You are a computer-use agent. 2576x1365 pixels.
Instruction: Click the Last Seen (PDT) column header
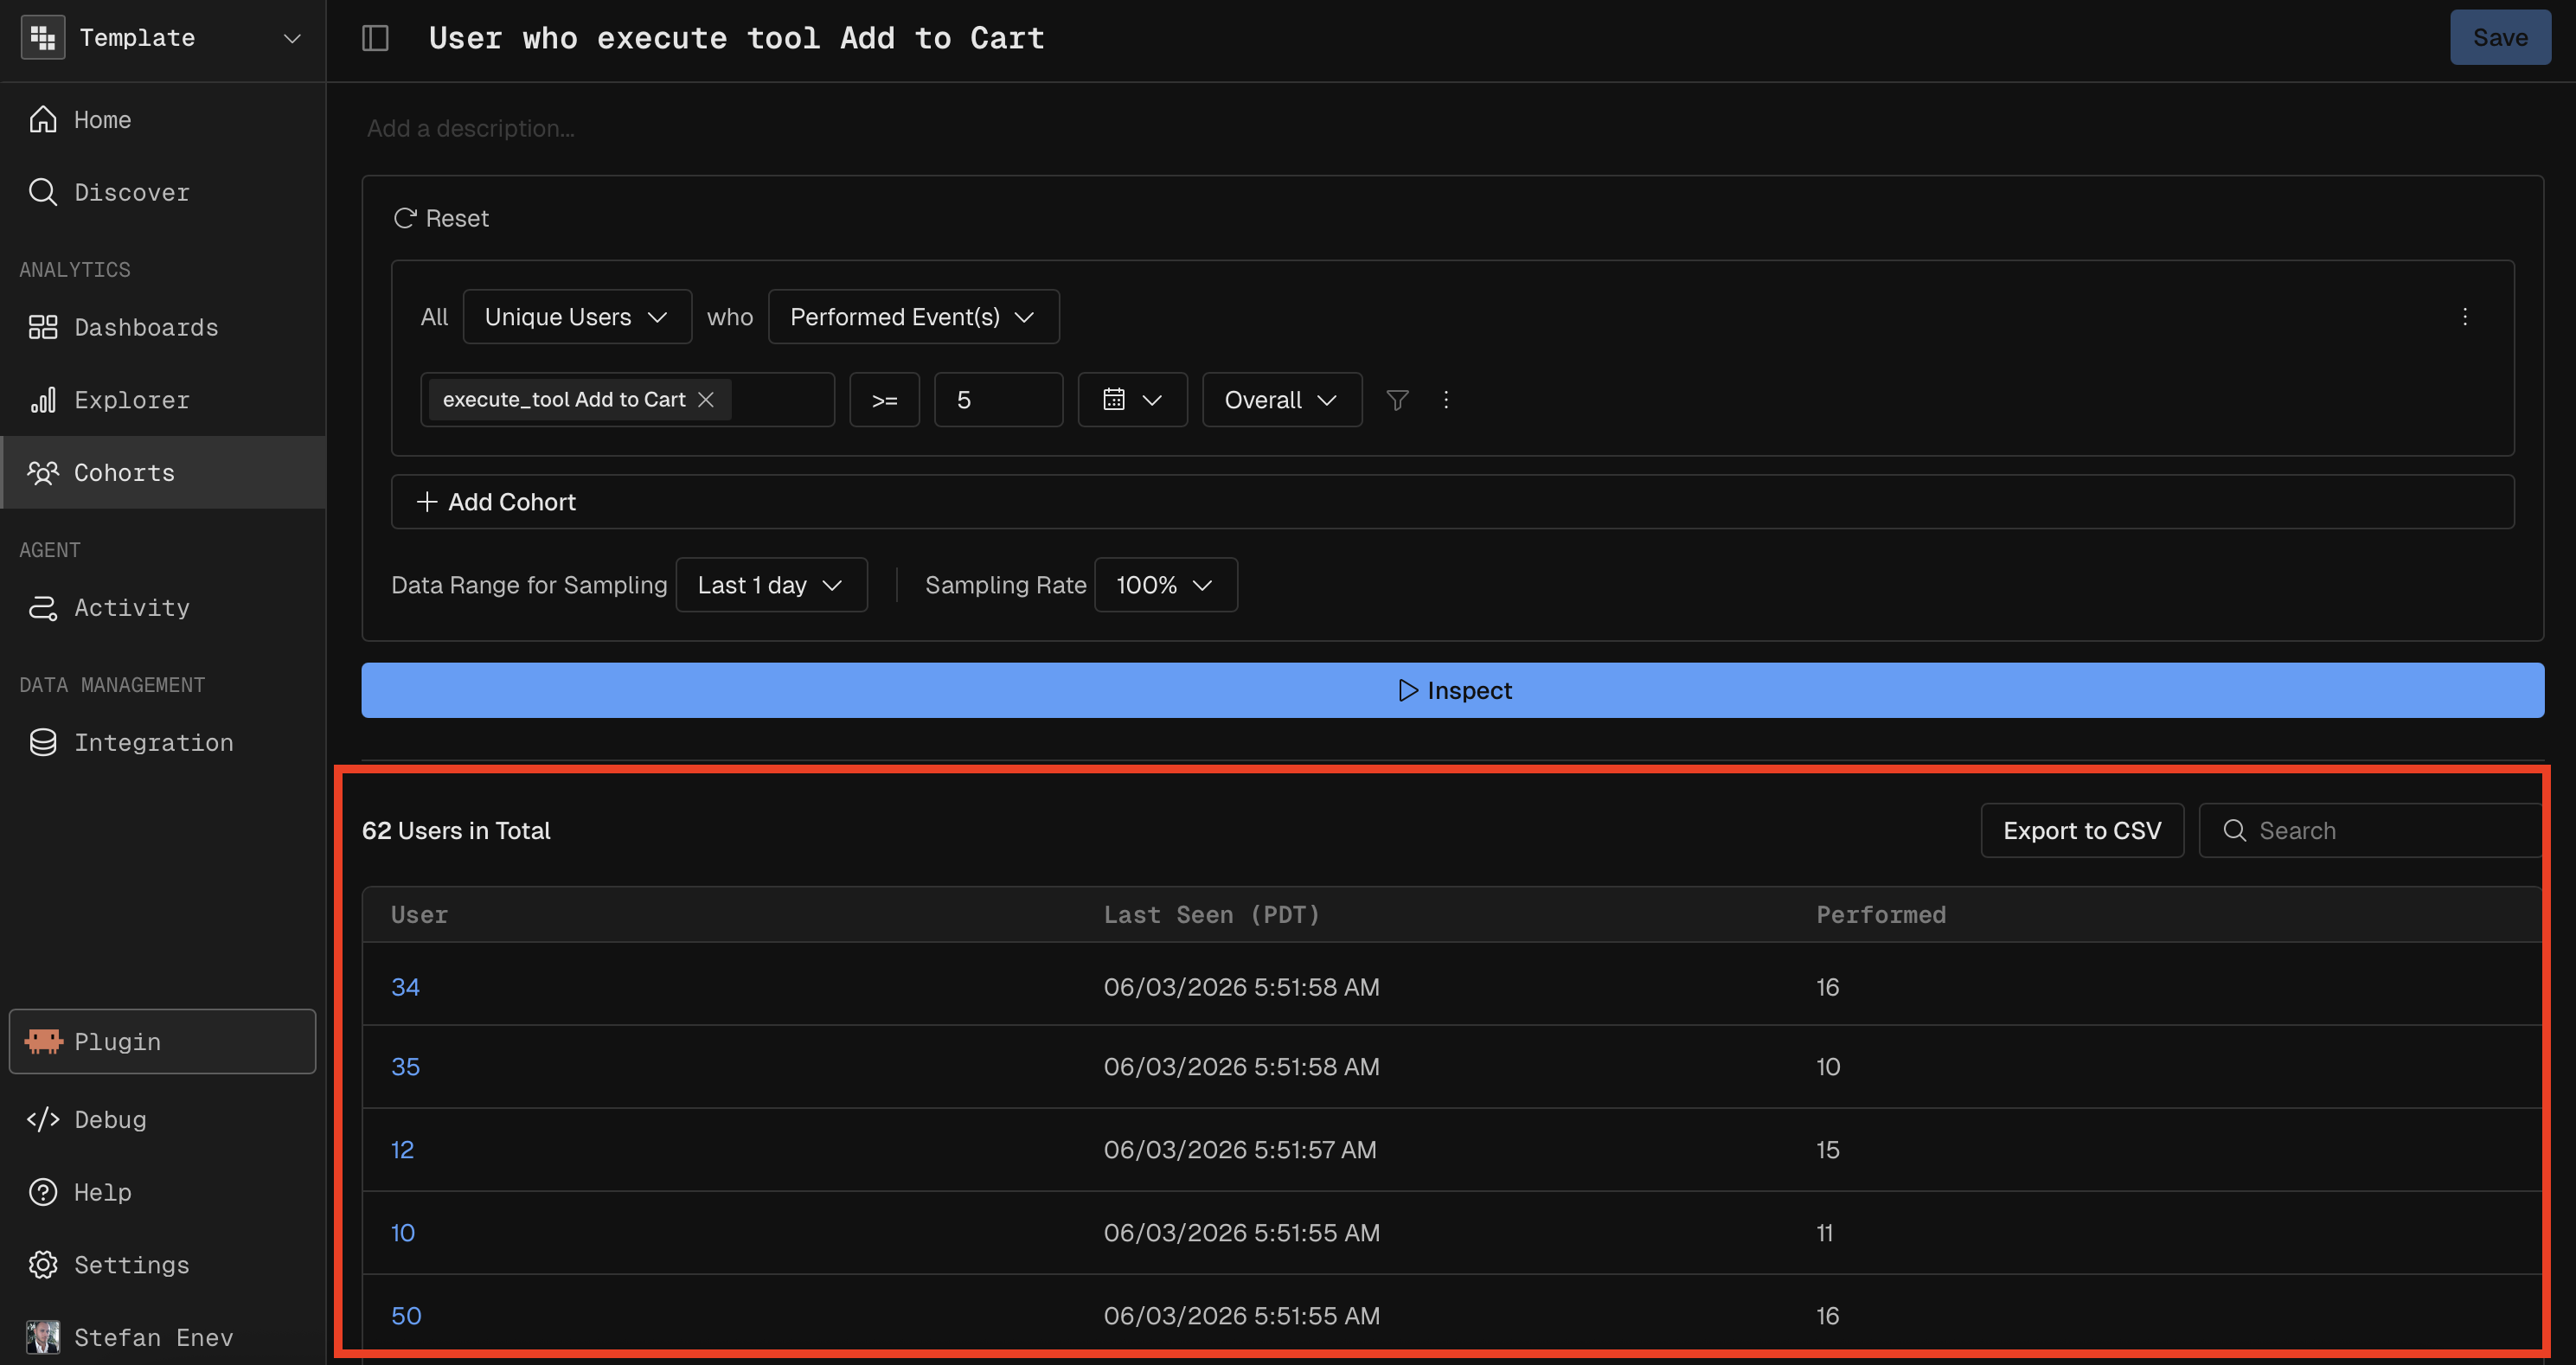pos(1211,914)
